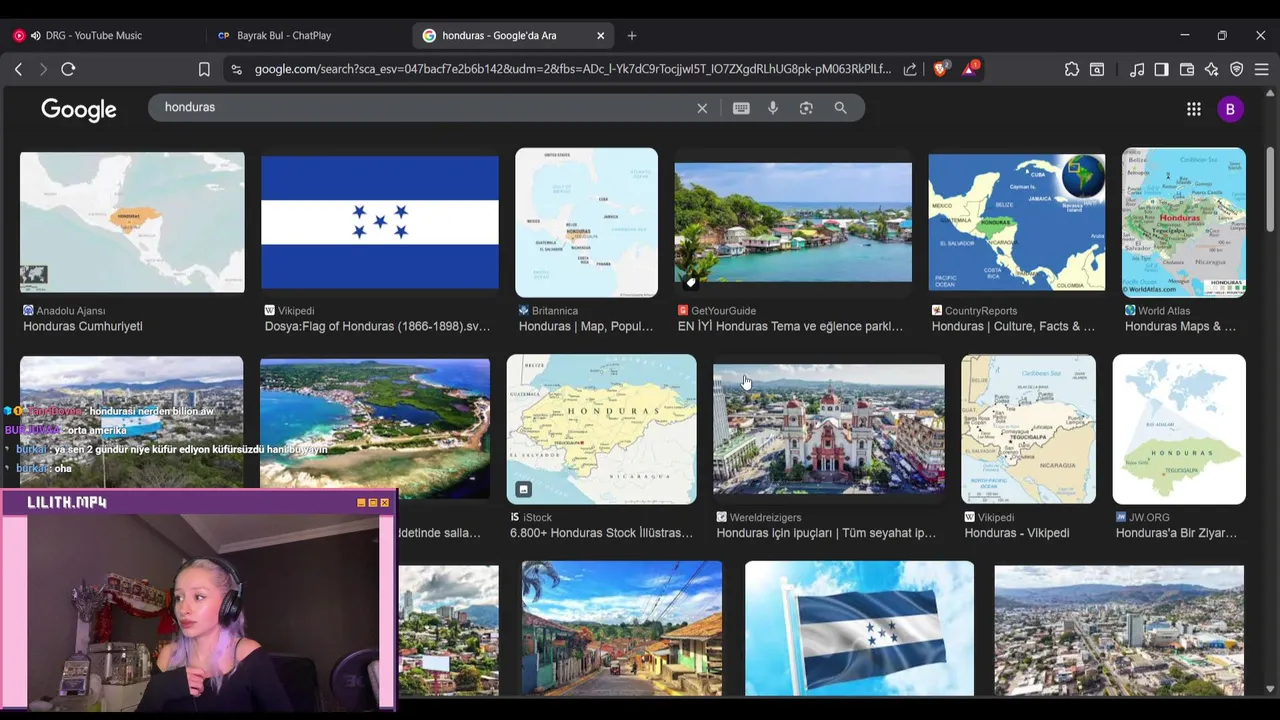Viewport: 1280px width, 720px height.
Task: Search by image using the Lens icon
Action: 806,108
